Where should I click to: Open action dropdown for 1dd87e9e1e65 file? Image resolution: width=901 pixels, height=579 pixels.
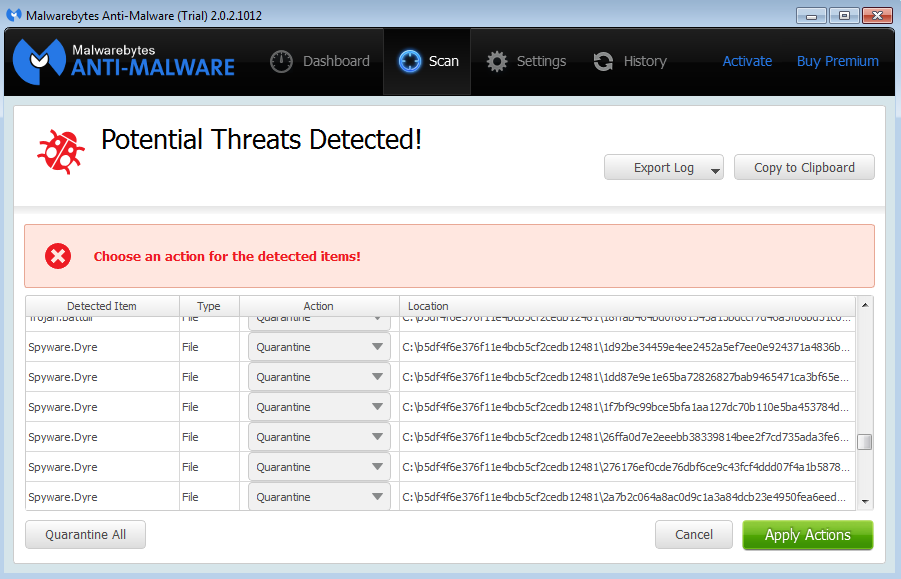coord(319,377)
